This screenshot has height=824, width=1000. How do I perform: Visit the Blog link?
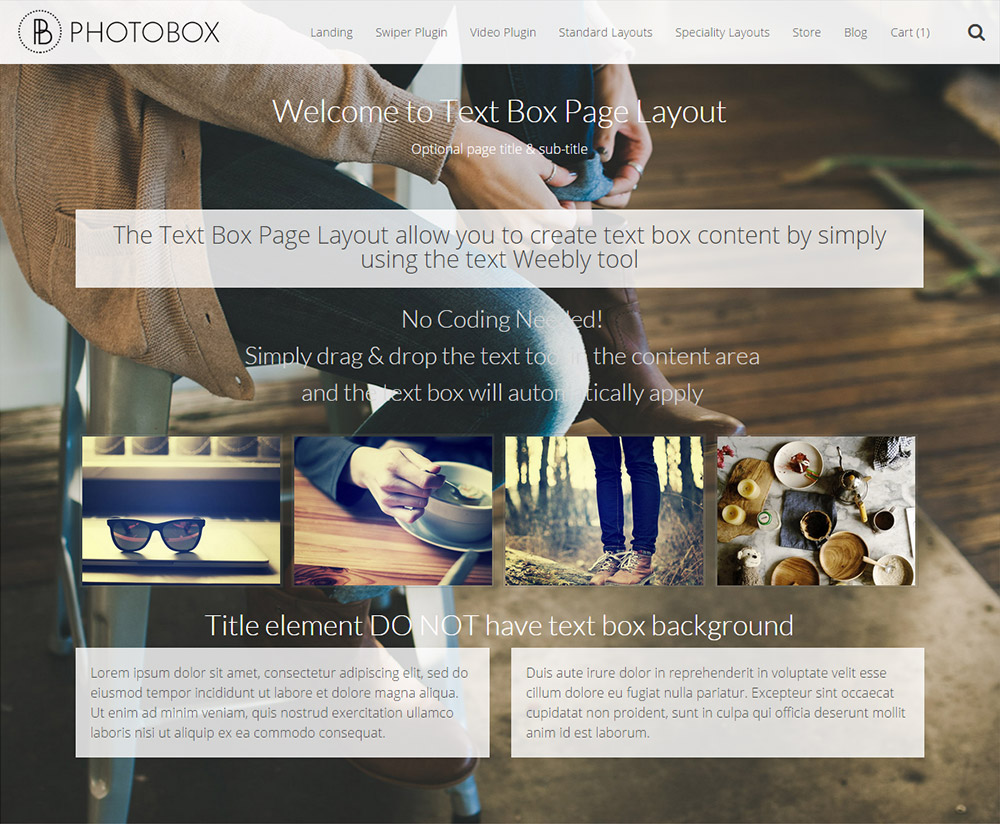(855, 33)
